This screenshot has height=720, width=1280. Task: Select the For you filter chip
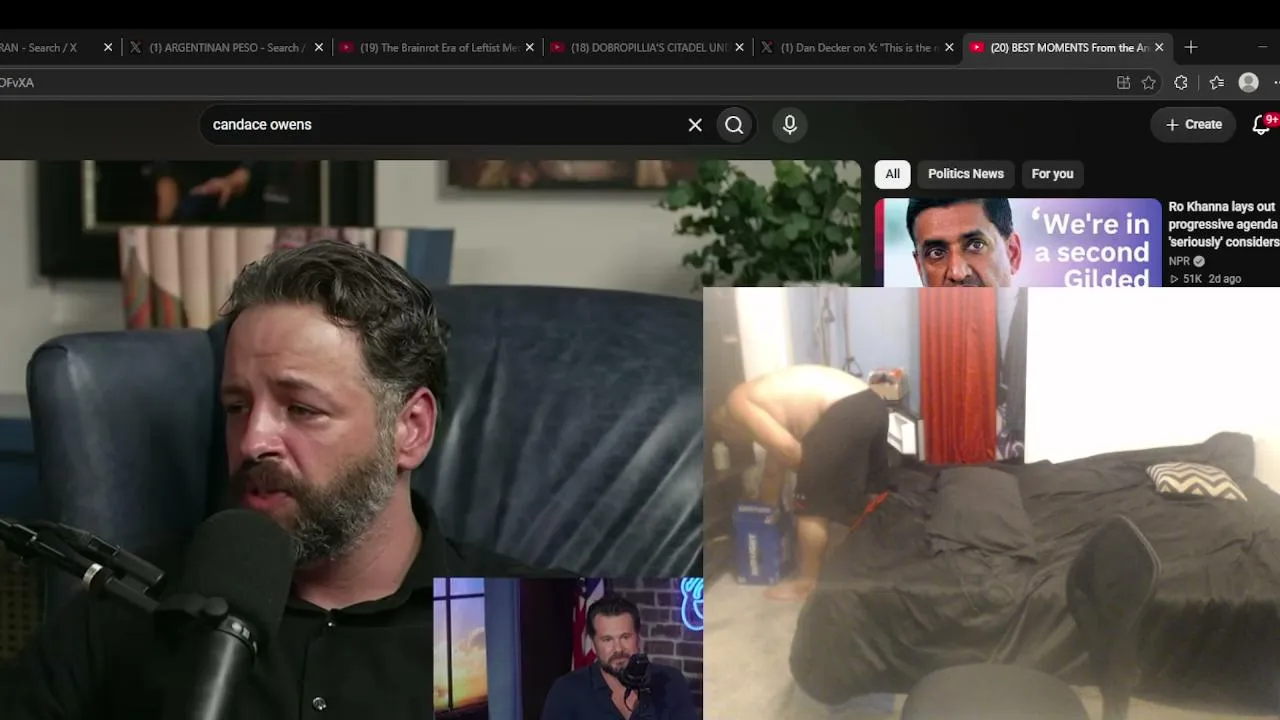pos(1052,174)
